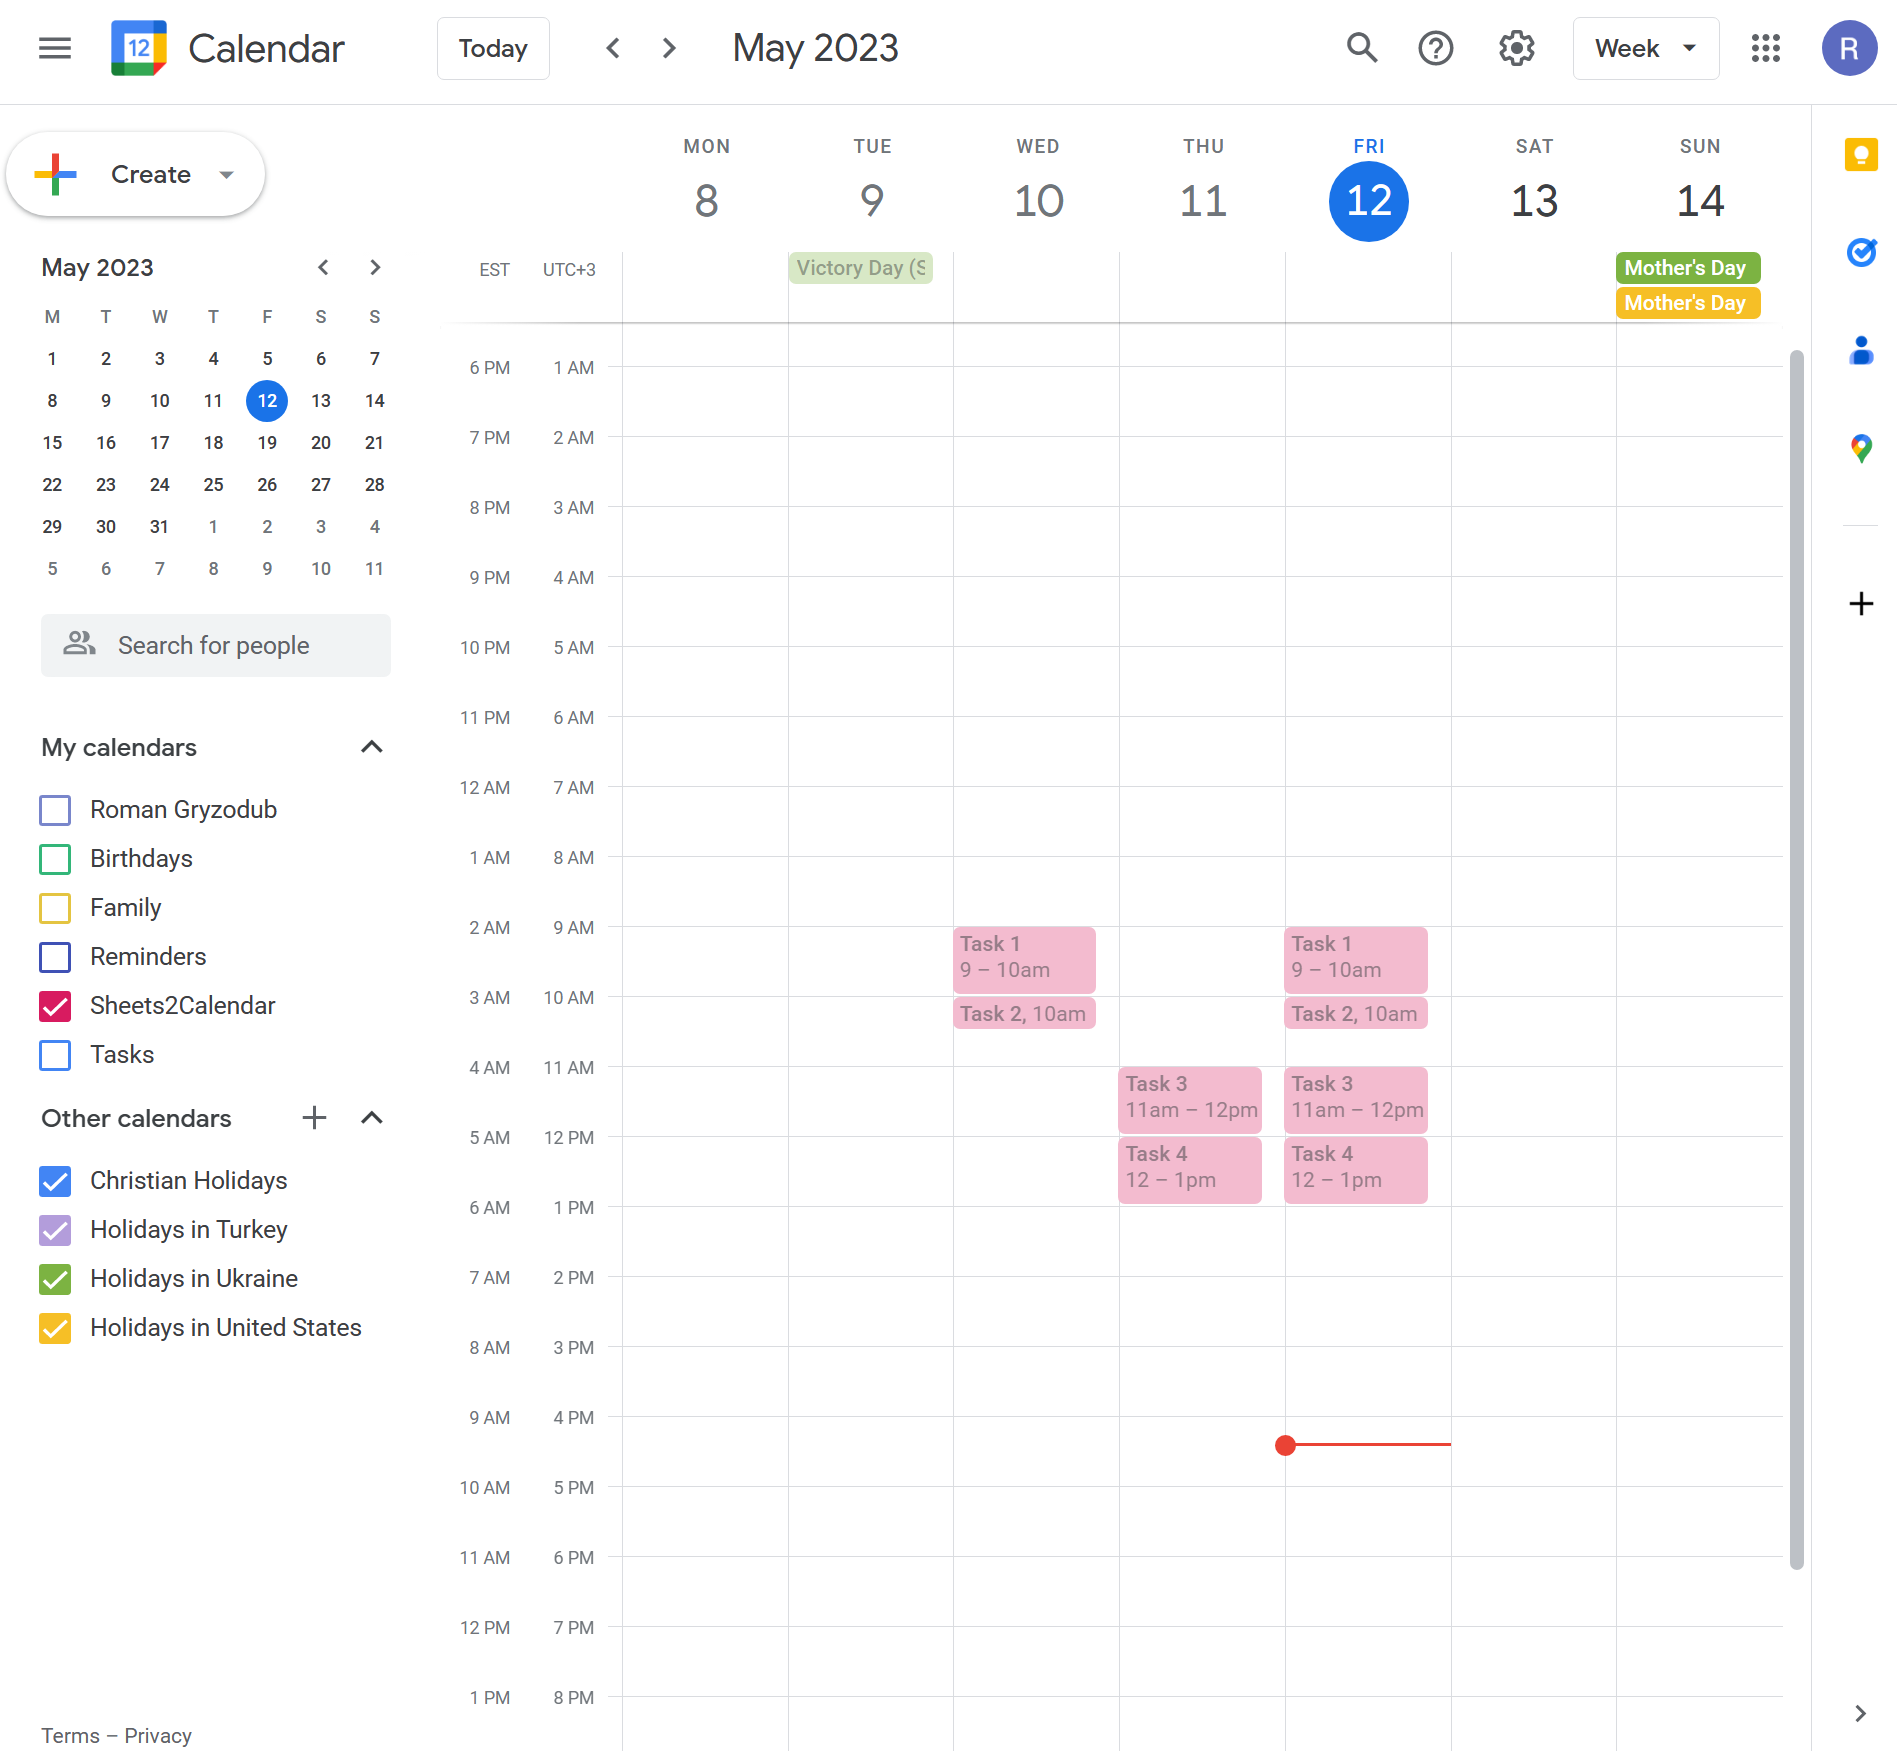Open Google Keep in the side panel

point(1861,154)
